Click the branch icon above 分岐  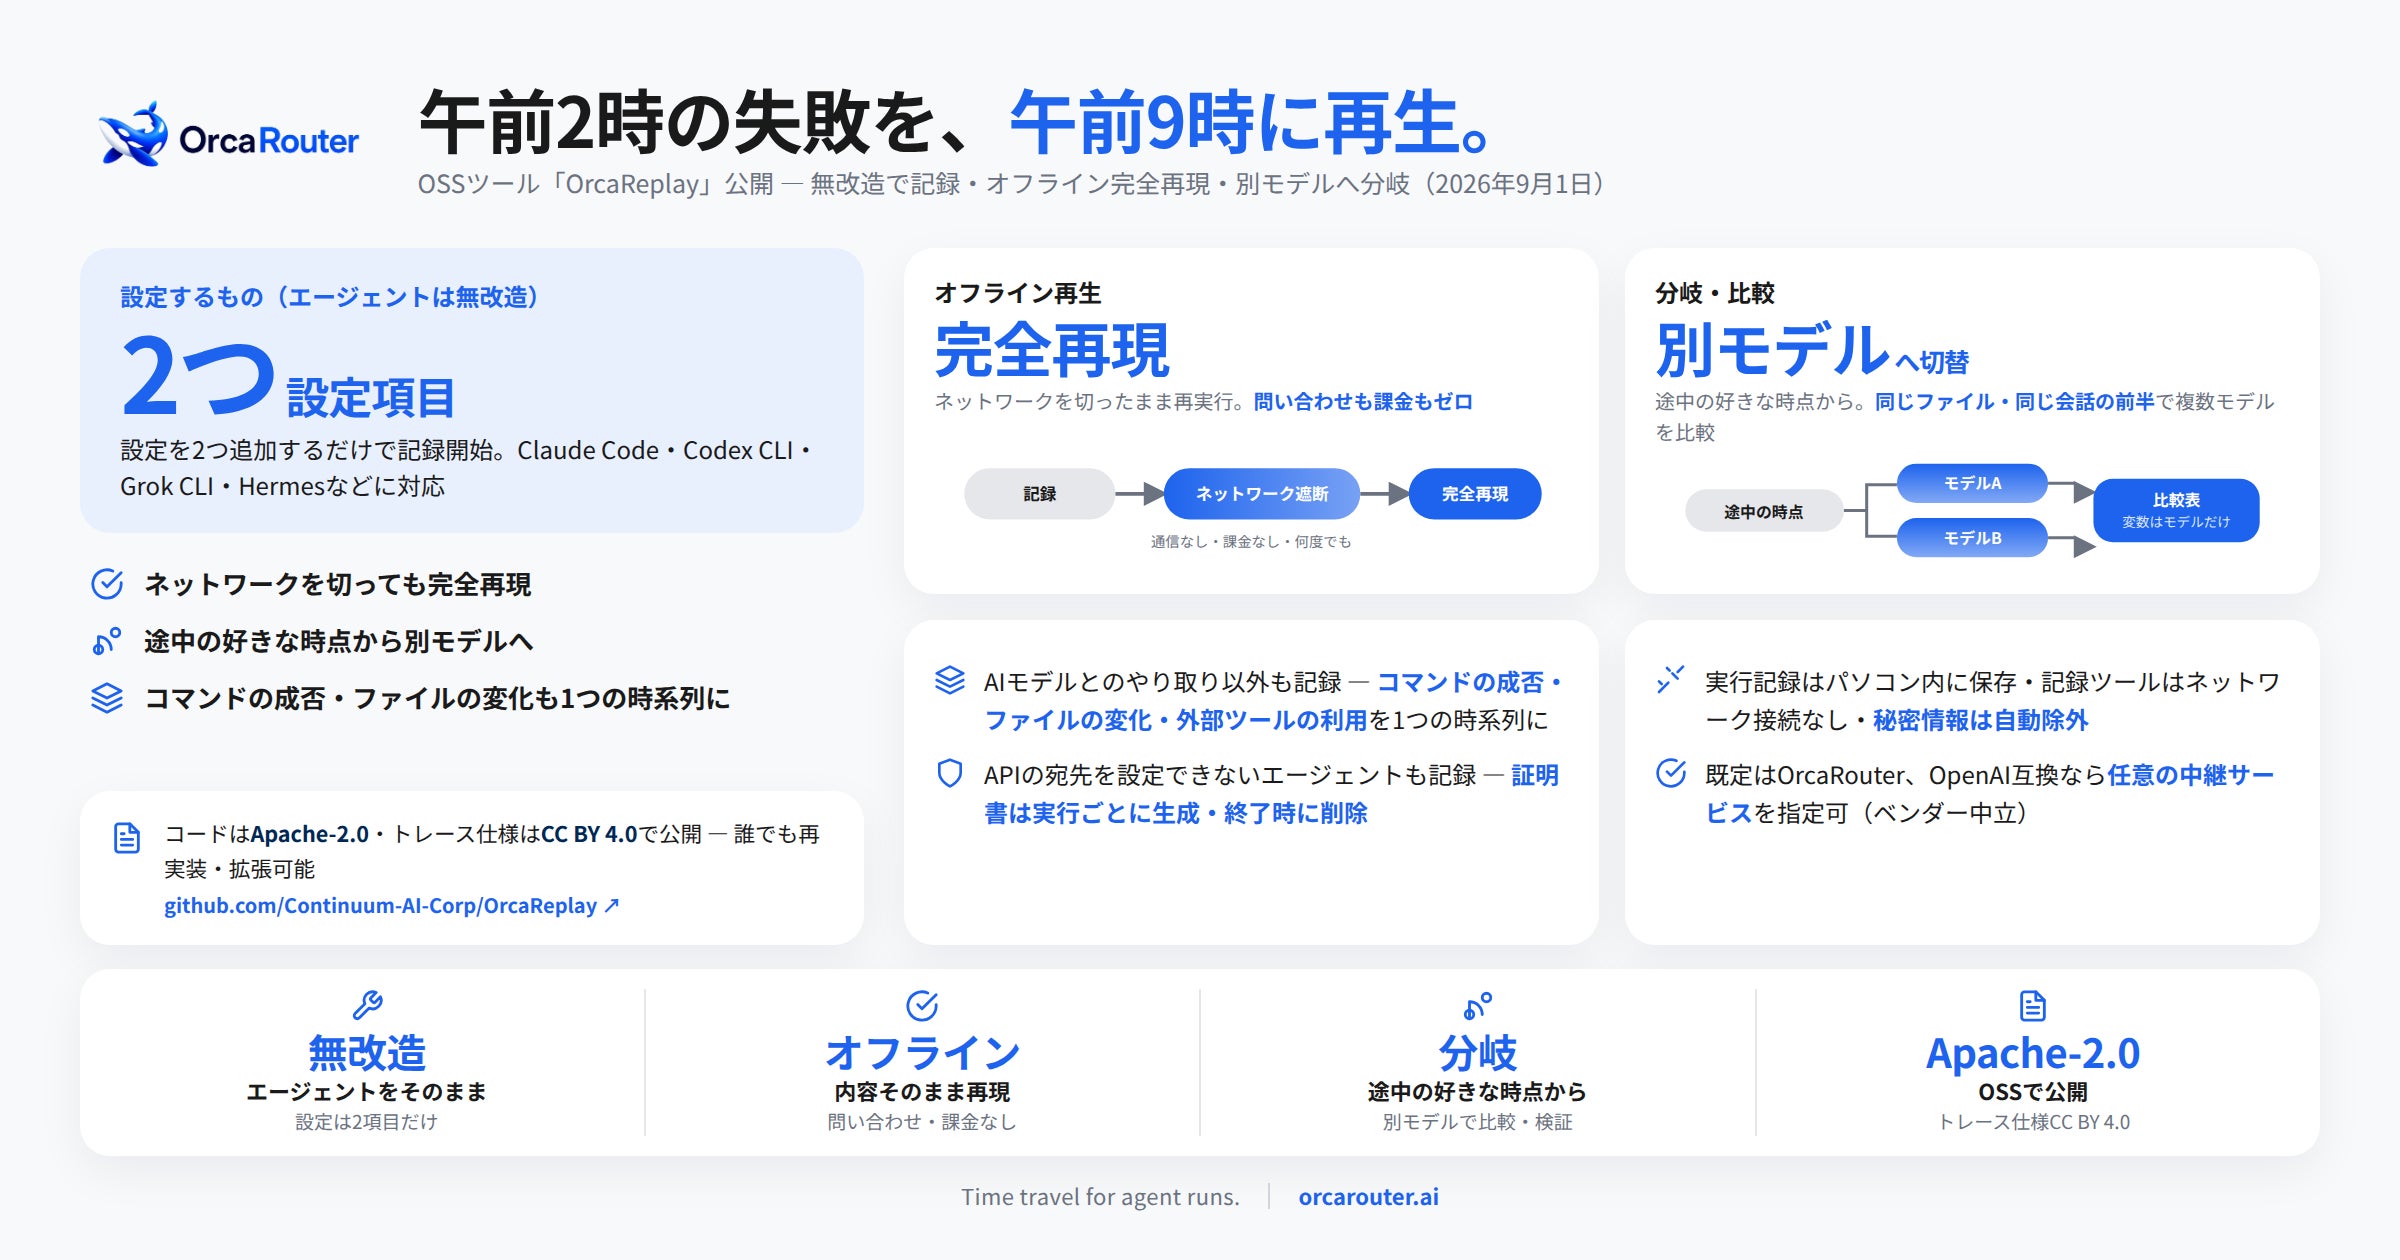pos(1478,1005)
